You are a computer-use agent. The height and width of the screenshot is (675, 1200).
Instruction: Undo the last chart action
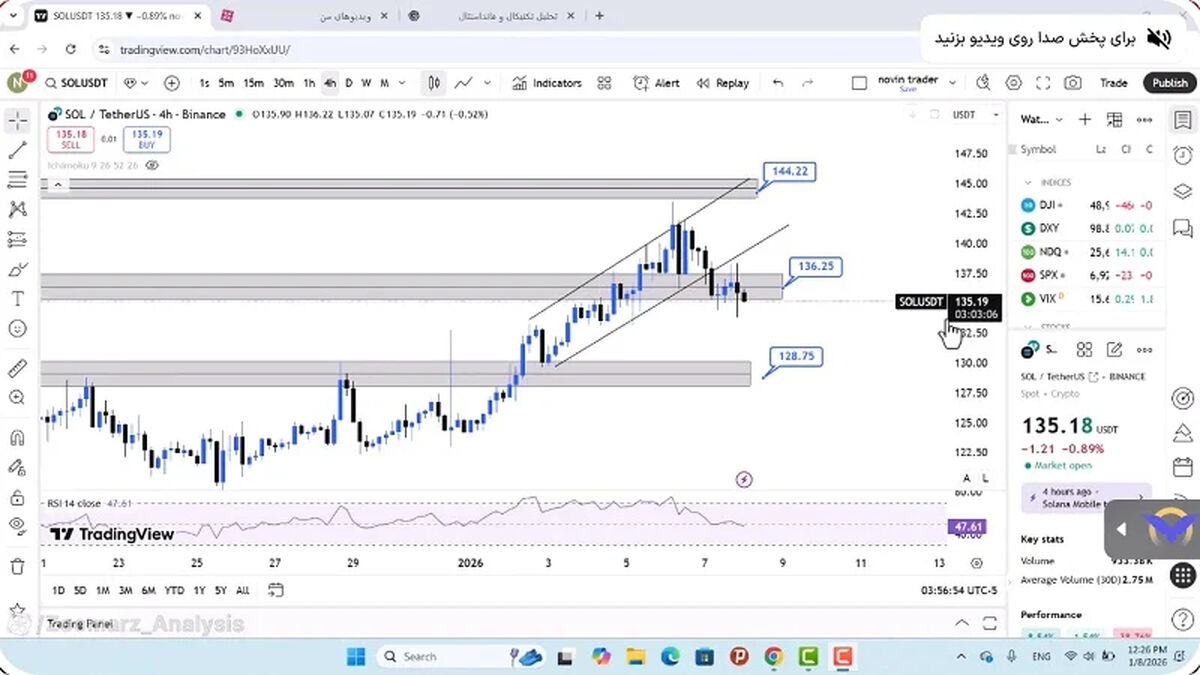pyautogui.click(x=778, y=83)
